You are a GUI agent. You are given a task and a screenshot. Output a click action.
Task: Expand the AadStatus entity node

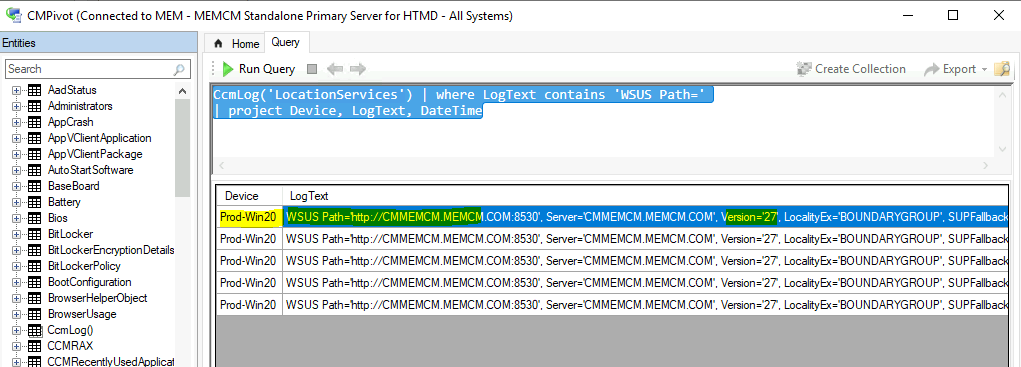click(x=16, y=90)
